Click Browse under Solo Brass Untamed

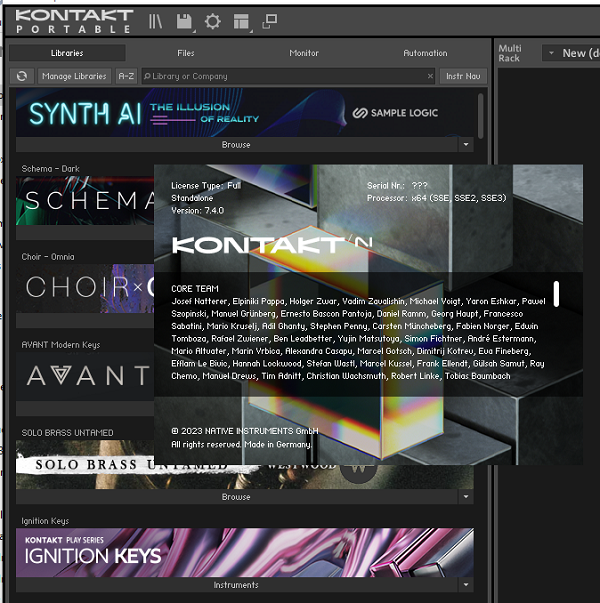[x=236, y=497]
